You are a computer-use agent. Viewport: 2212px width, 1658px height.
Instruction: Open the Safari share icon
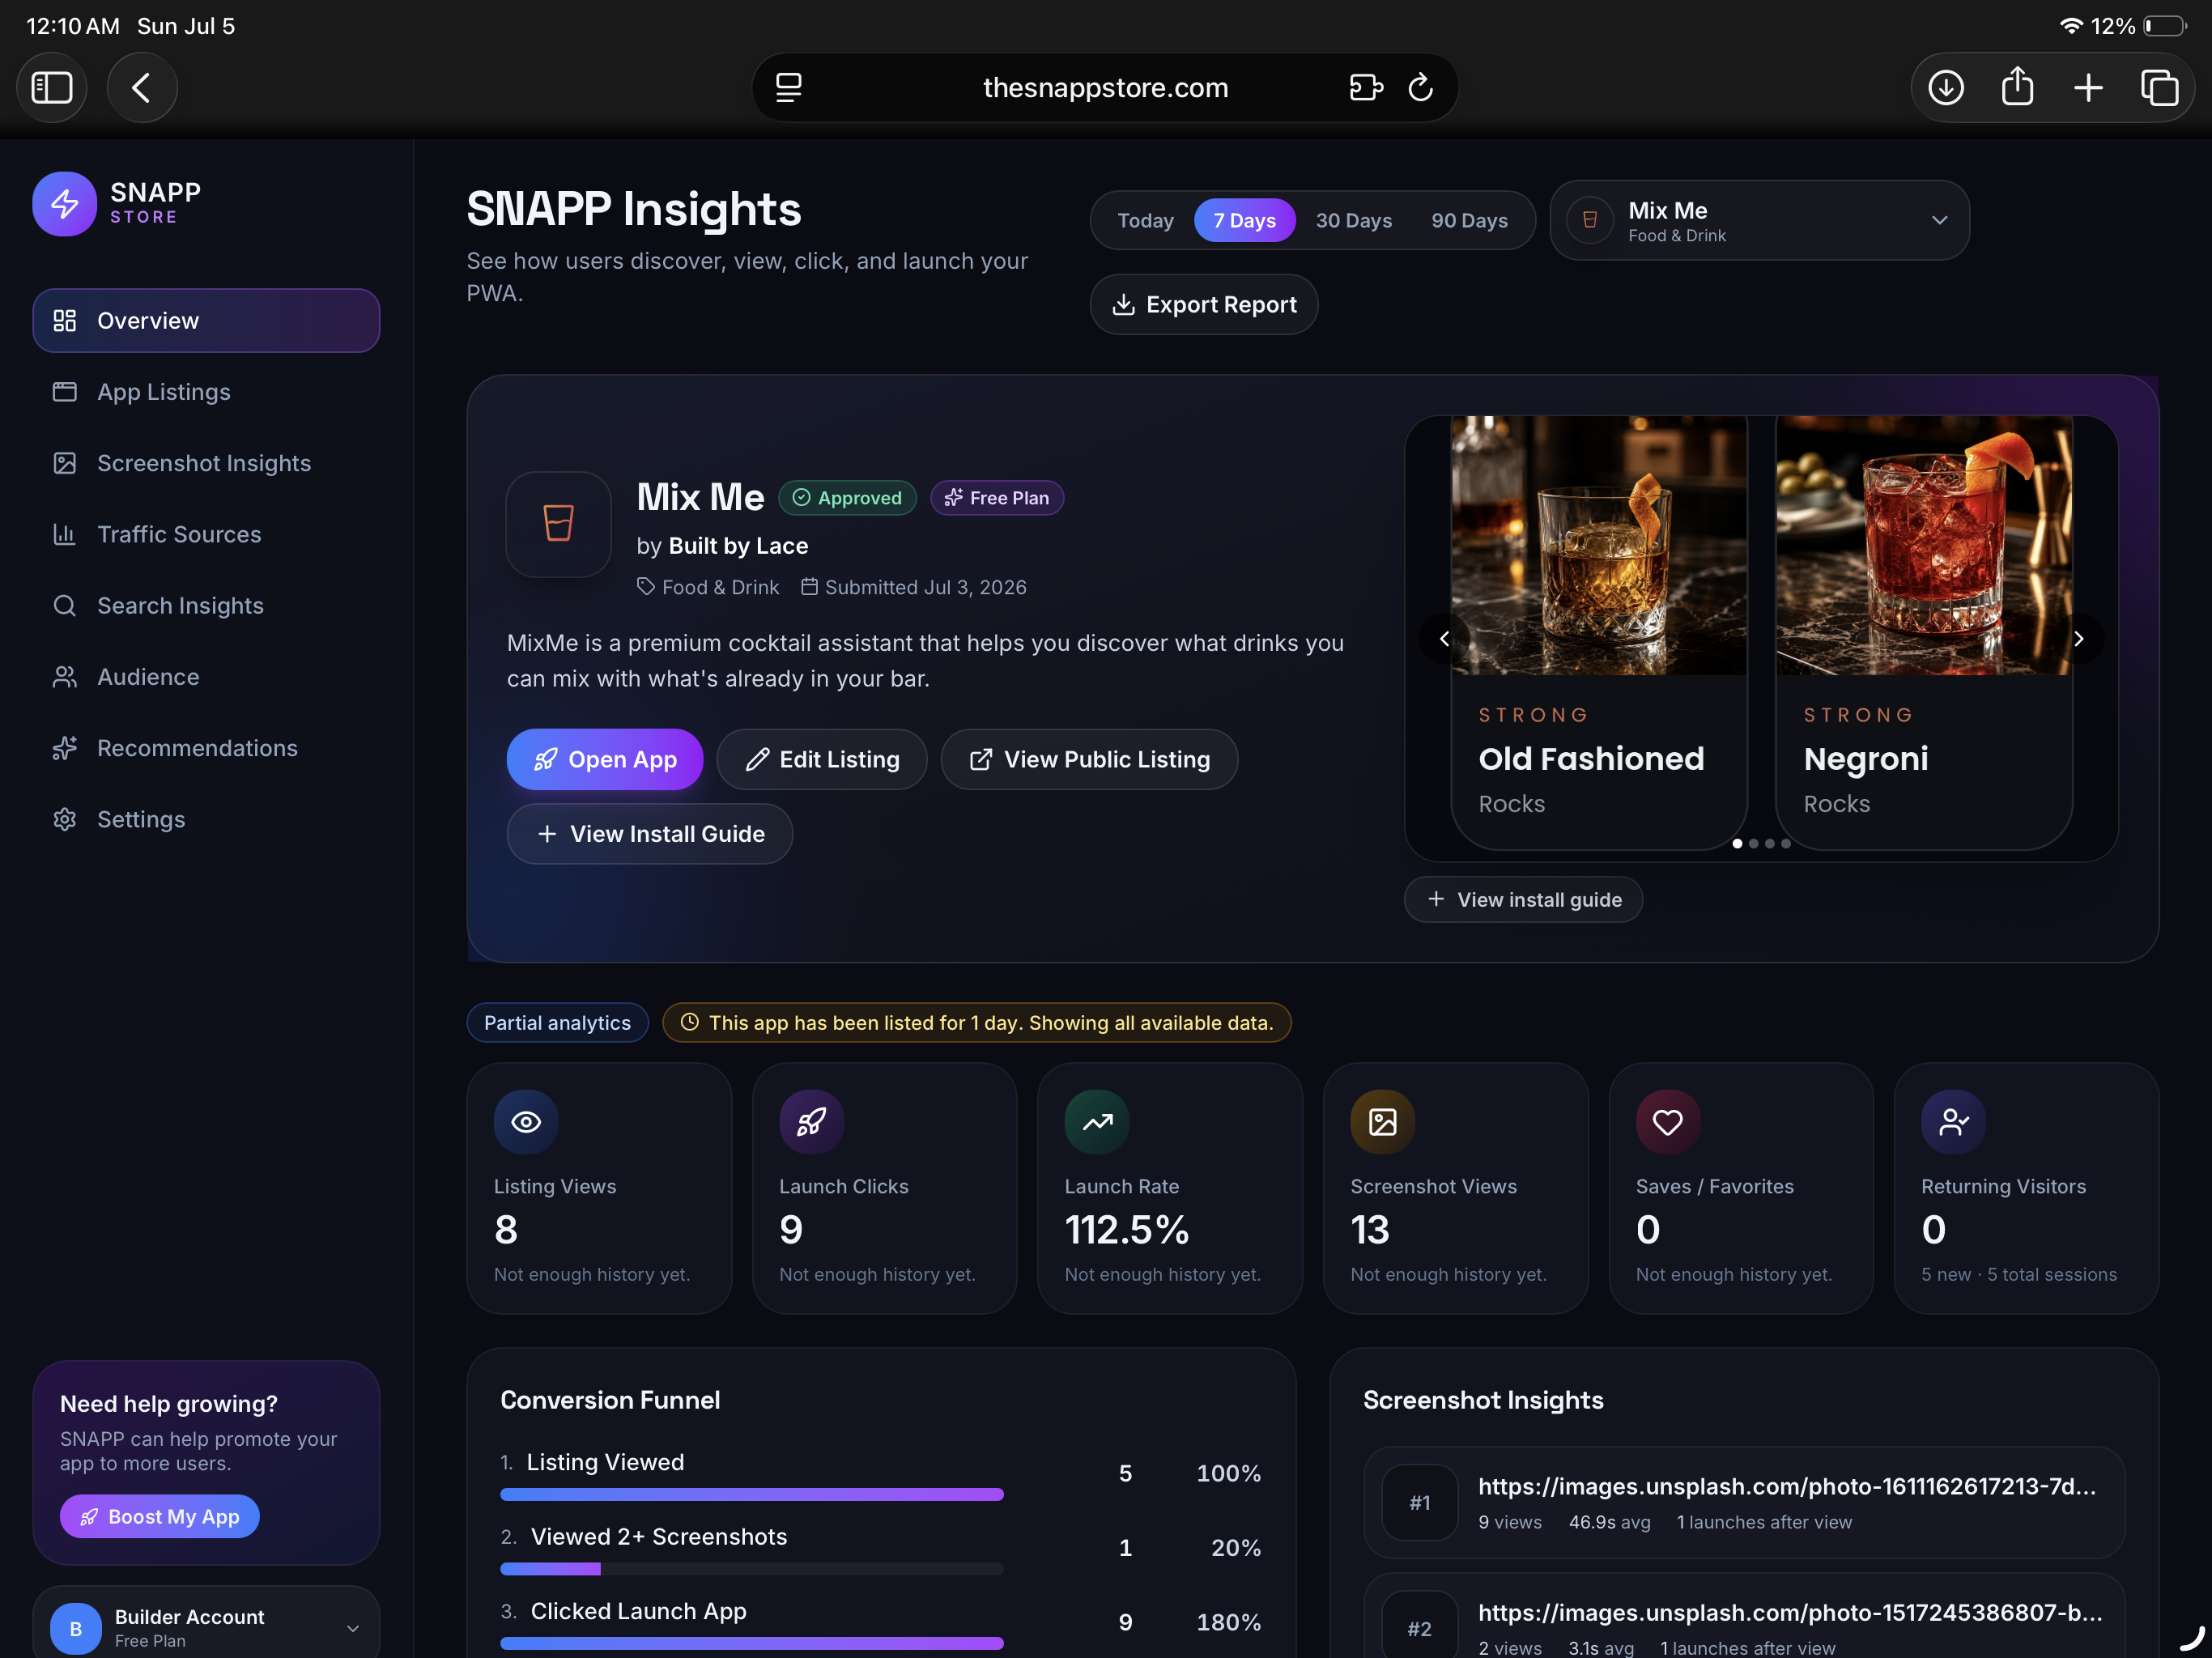[2017, 88]
